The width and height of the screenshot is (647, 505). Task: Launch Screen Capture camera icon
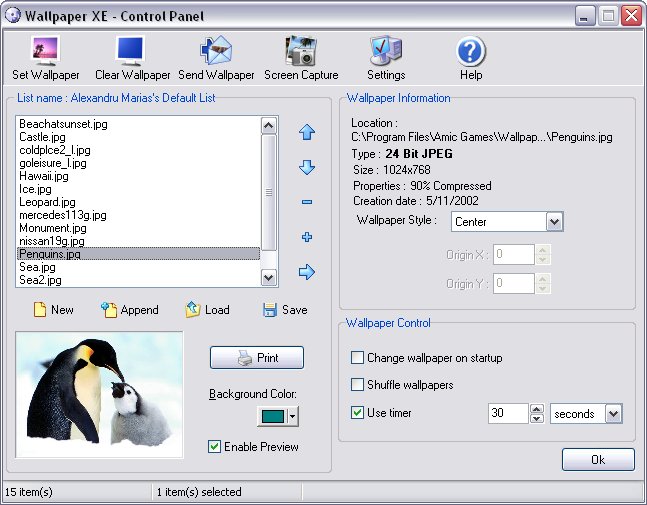click(x=301, y=50)
